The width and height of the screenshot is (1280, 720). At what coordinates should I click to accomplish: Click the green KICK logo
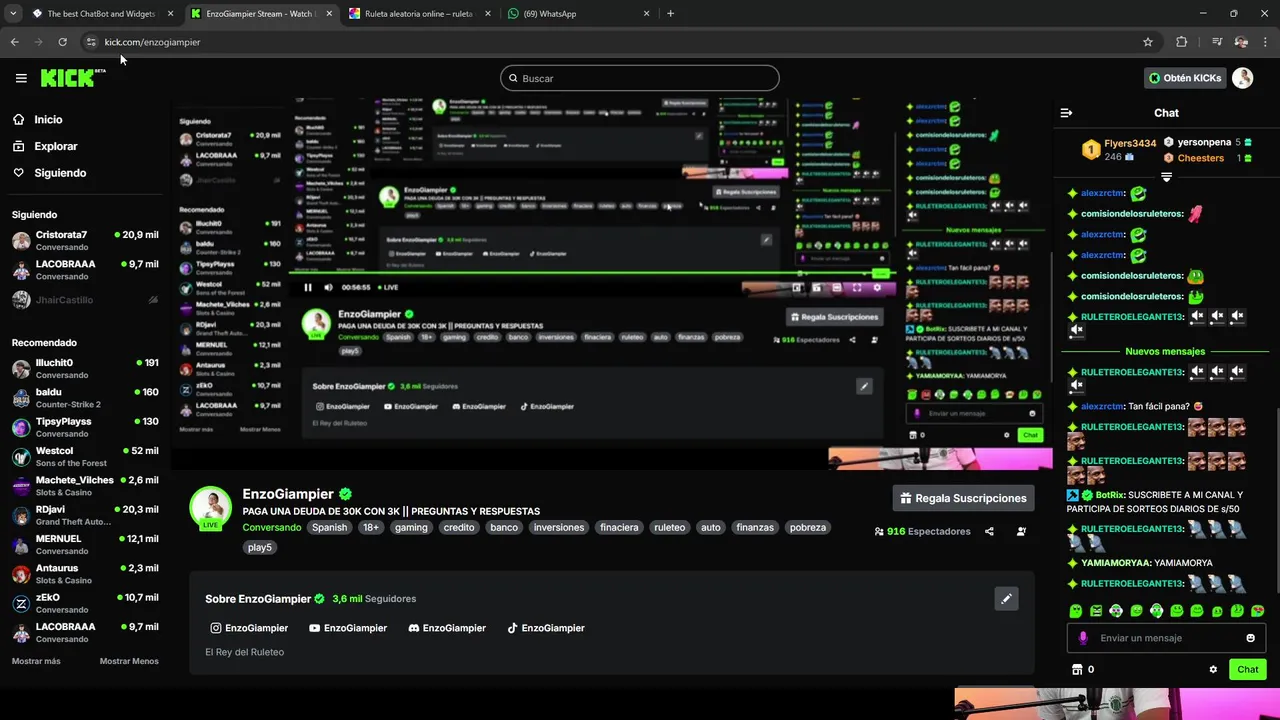click(70, 78)
